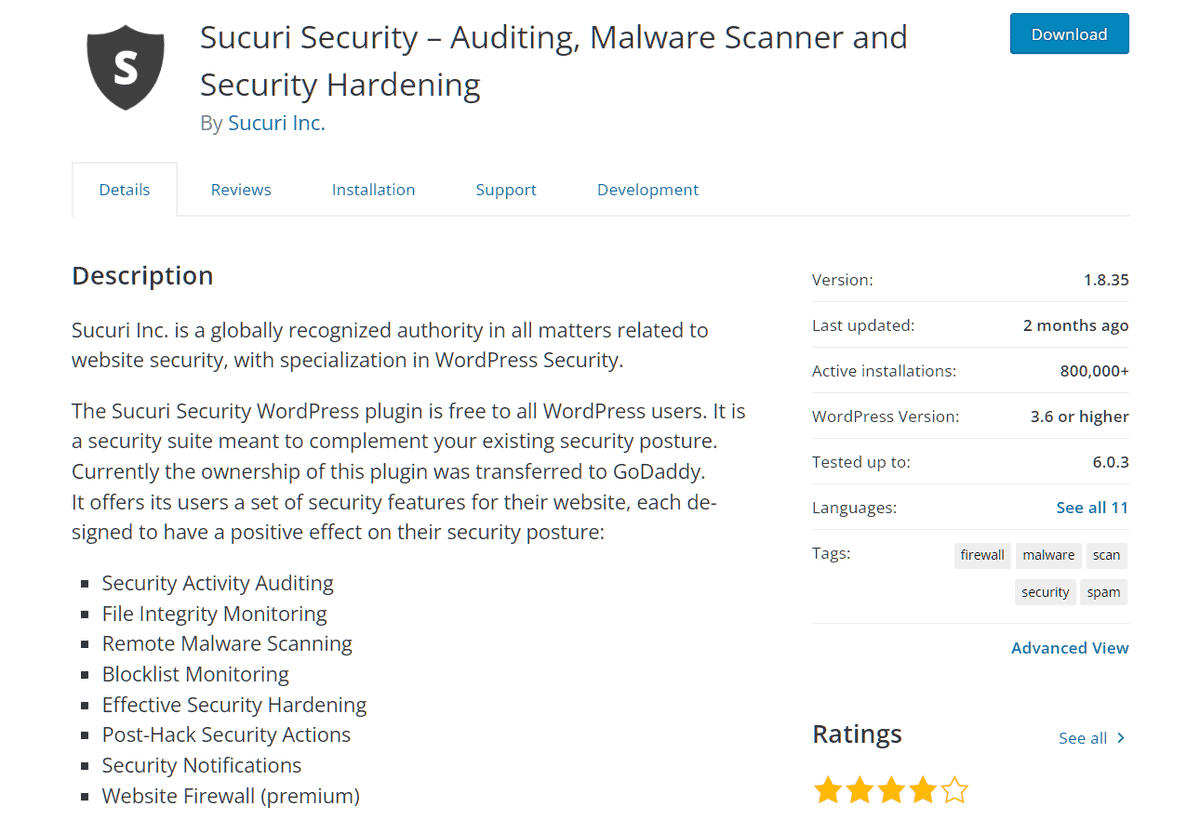The image size is (1200, 820).
Task: Click the empty fifth rating star
Action: click(x=954, y=789)
